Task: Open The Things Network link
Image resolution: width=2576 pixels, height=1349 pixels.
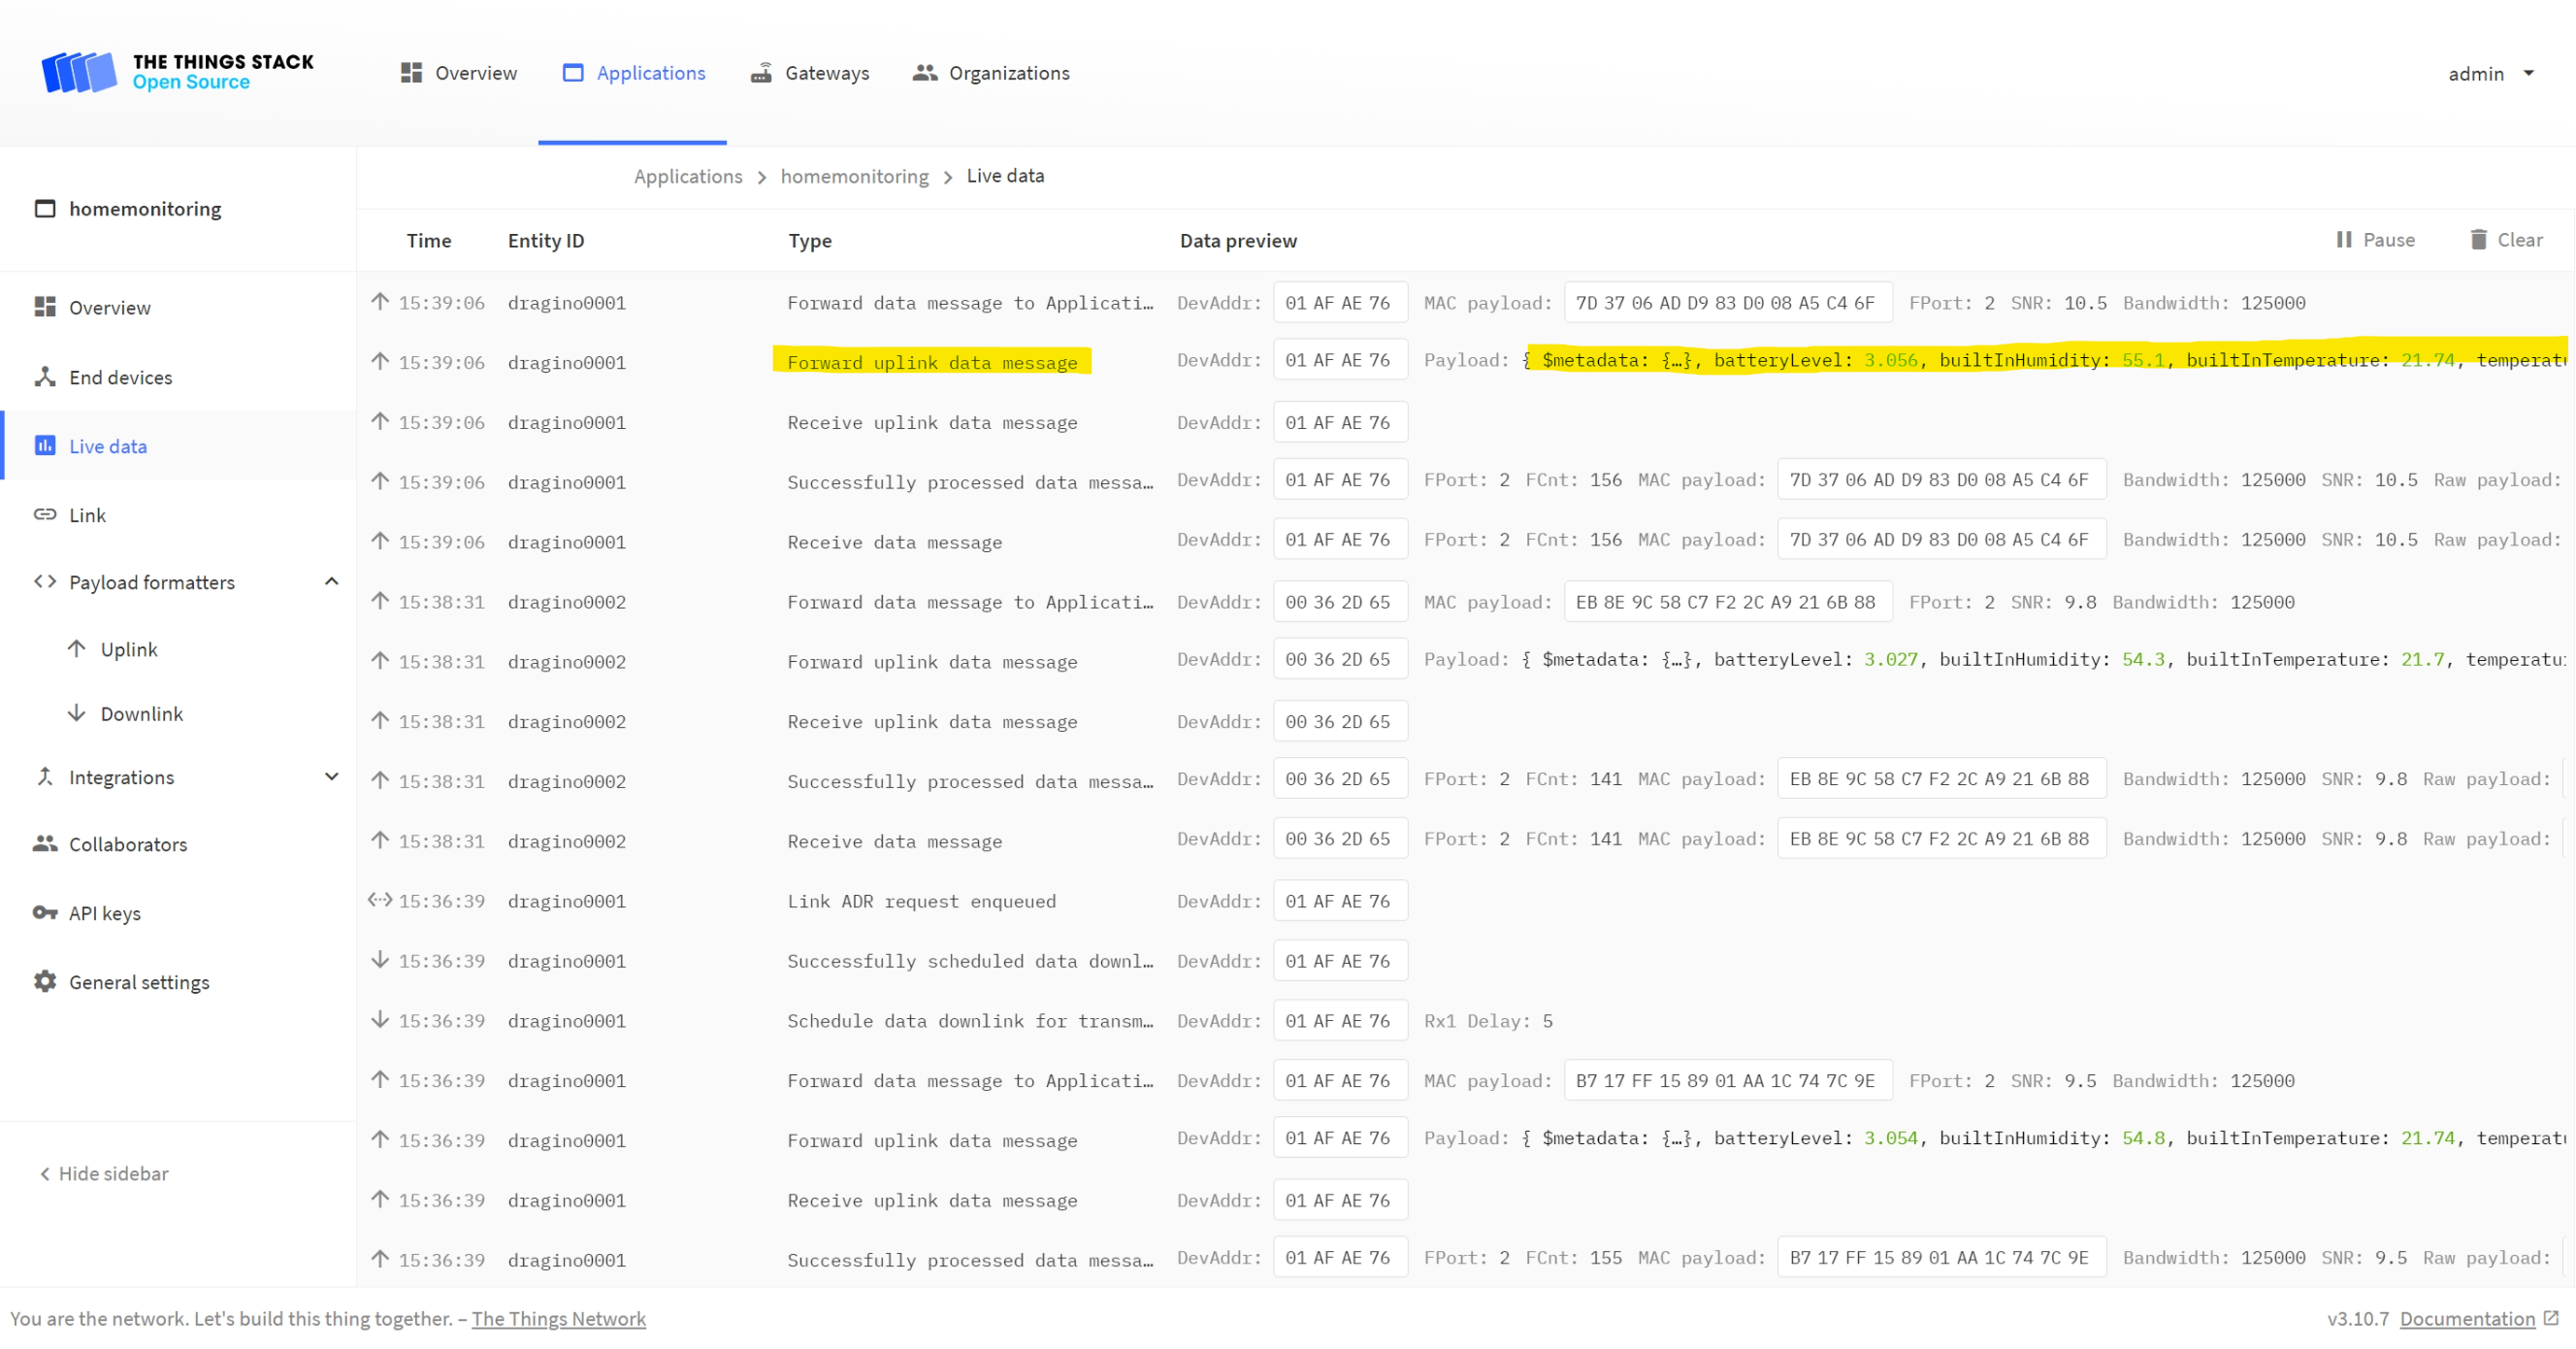Action: tap(558, 1319)
